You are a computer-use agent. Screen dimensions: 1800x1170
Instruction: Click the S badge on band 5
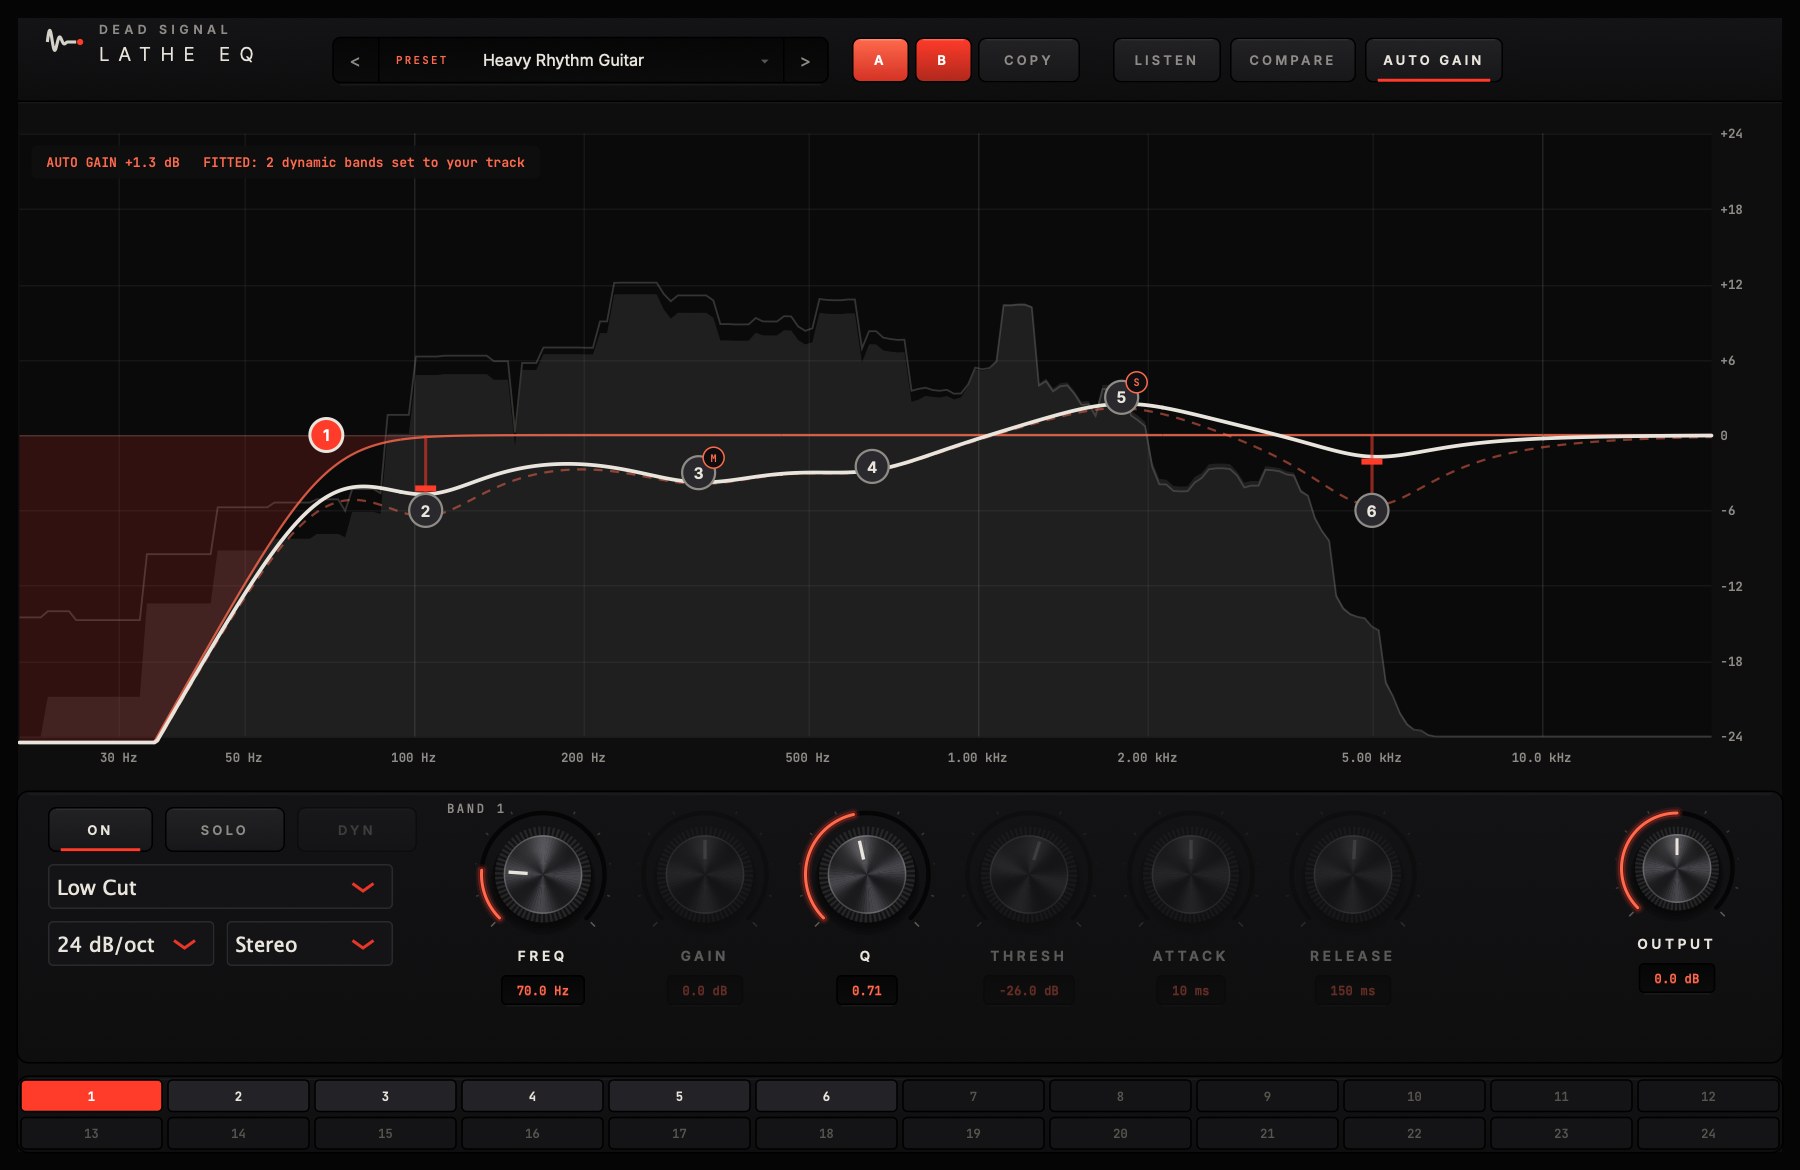pos(1136,382)
